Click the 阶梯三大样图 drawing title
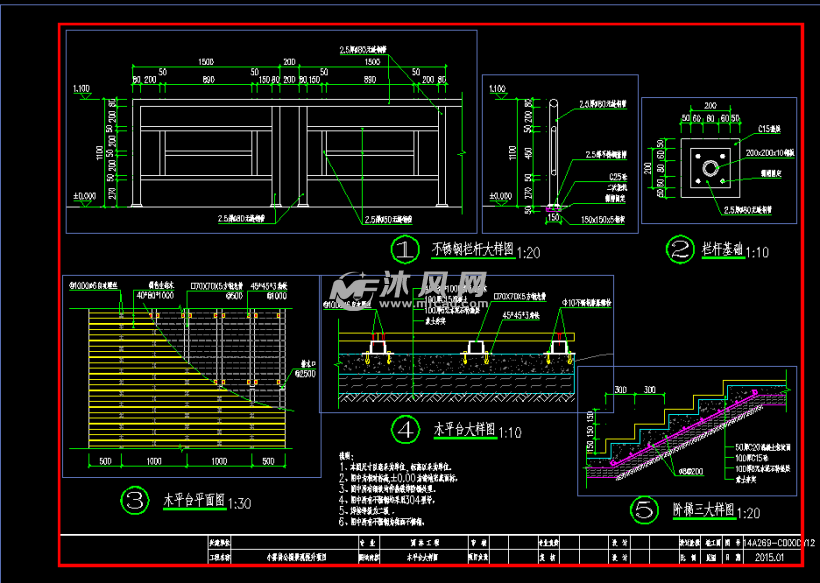 703,510
